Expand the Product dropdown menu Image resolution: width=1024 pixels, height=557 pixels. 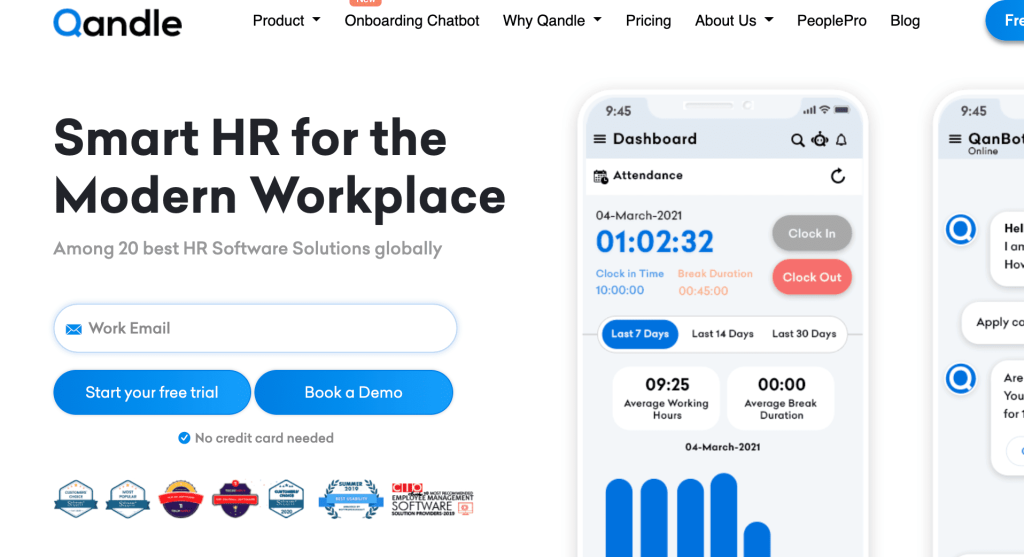tap(286, 21)
